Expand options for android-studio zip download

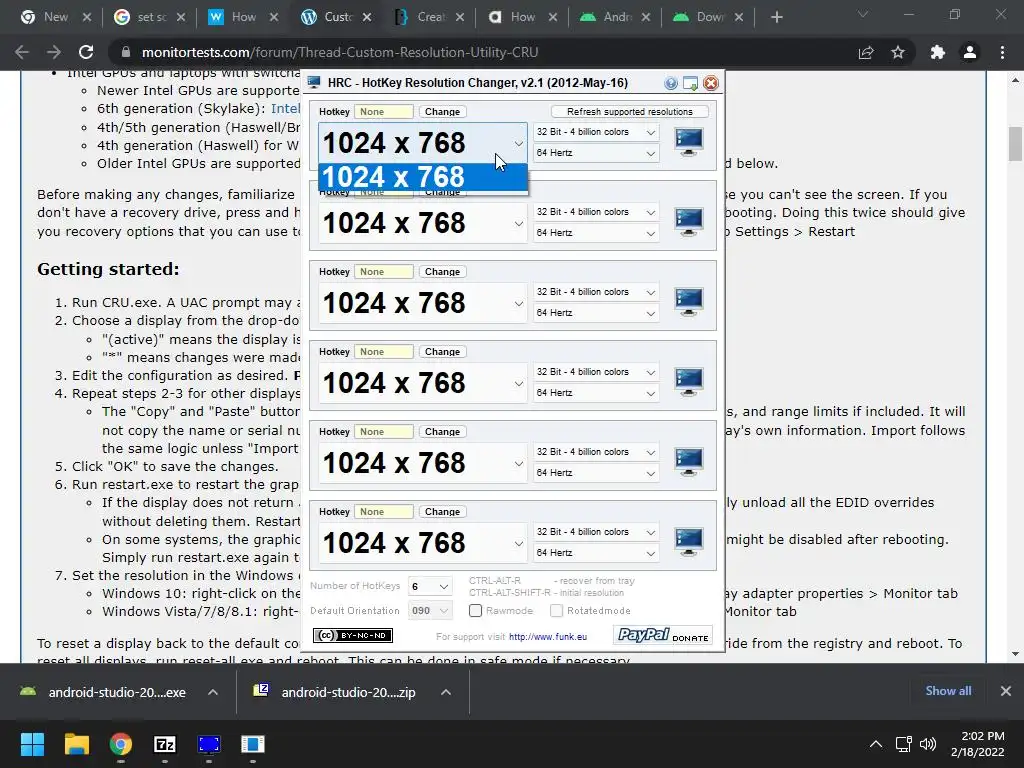coord(446,692)
